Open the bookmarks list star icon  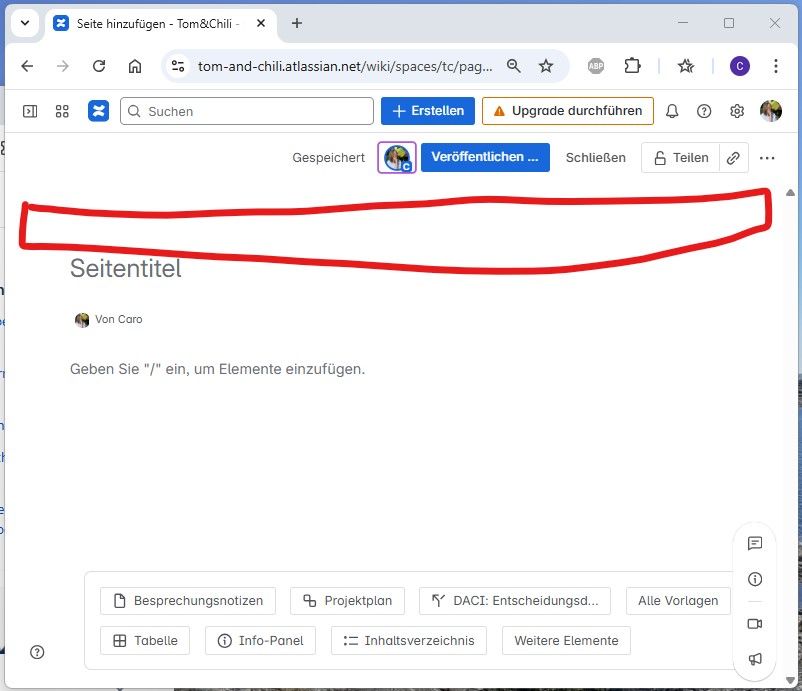(x=685, y=66)
